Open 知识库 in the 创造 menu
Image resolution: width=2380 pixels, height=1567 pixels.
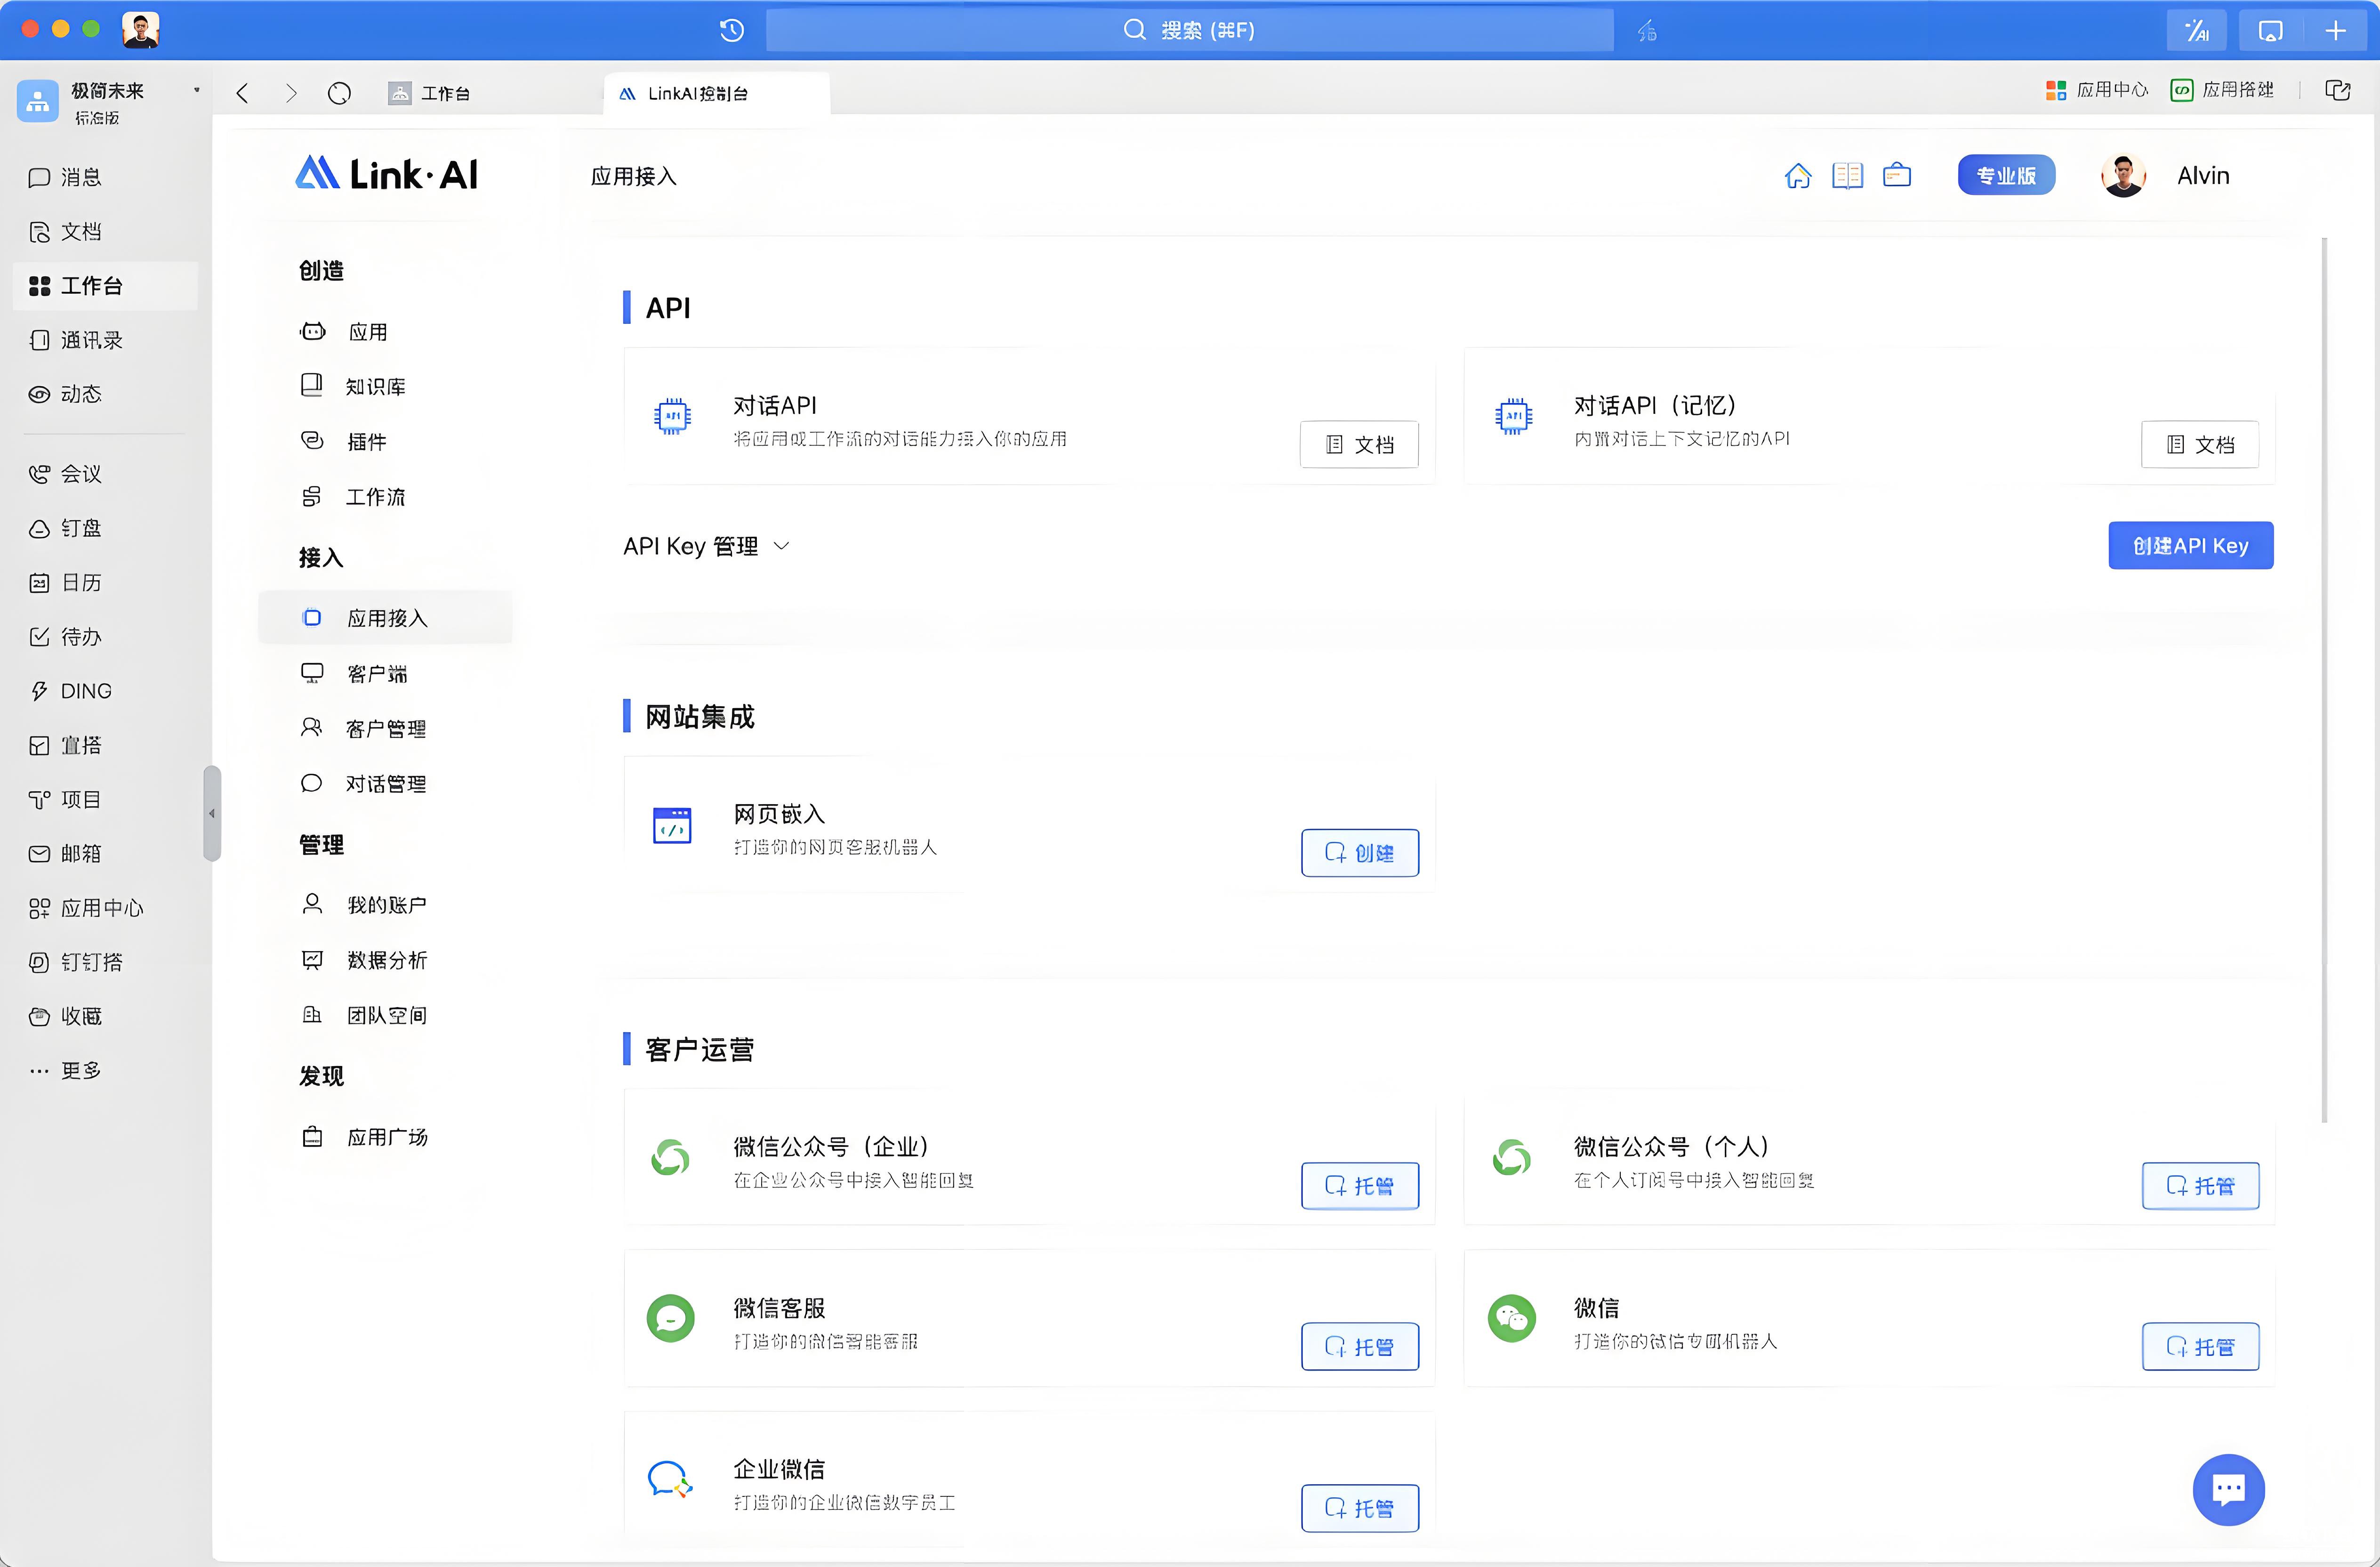353,386
